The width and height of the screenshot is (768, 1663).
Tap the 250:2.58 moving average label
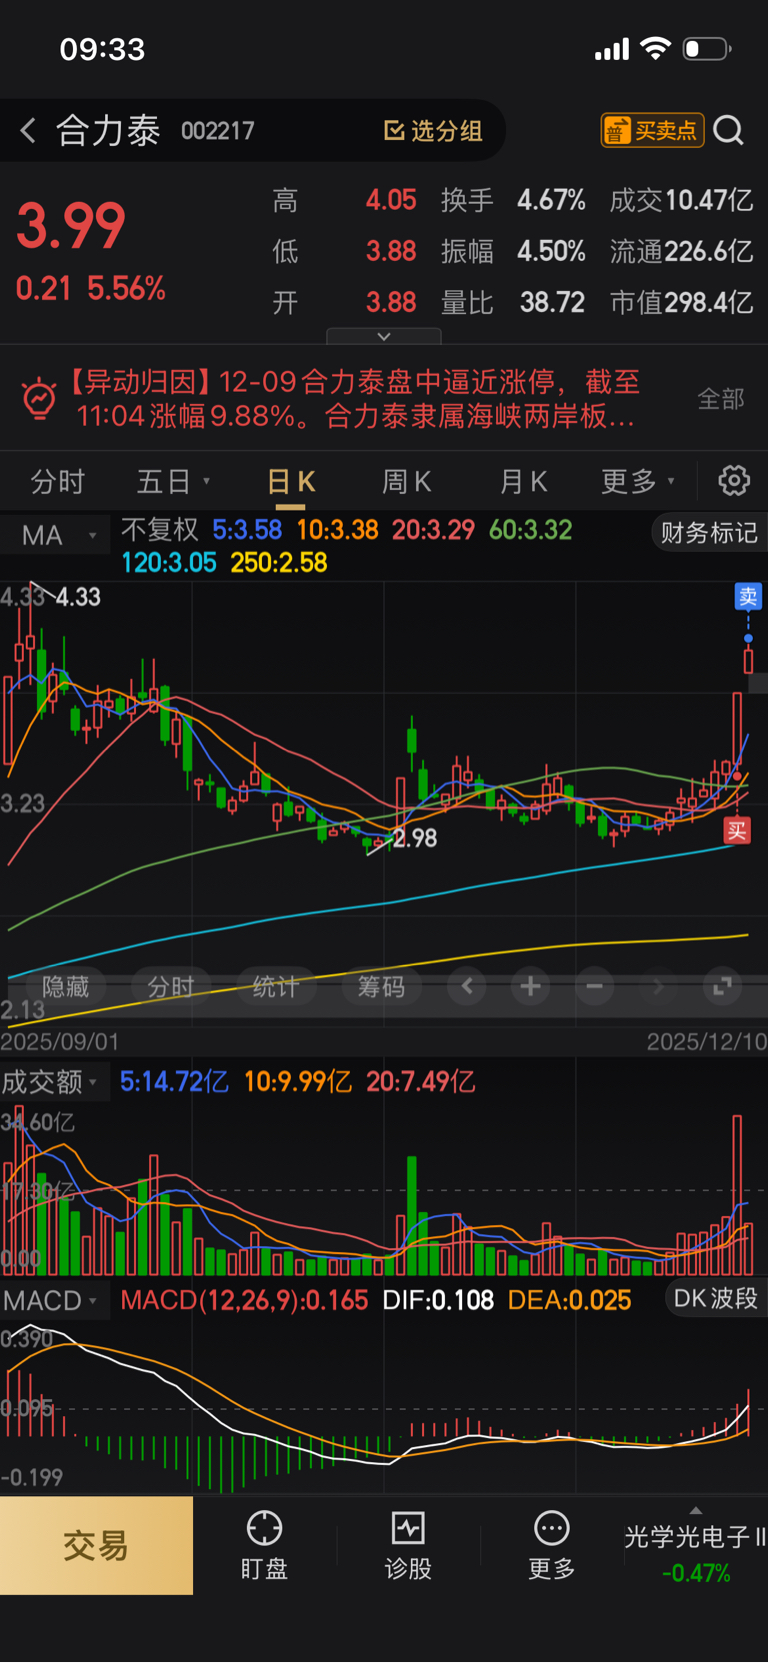point(279,563)
